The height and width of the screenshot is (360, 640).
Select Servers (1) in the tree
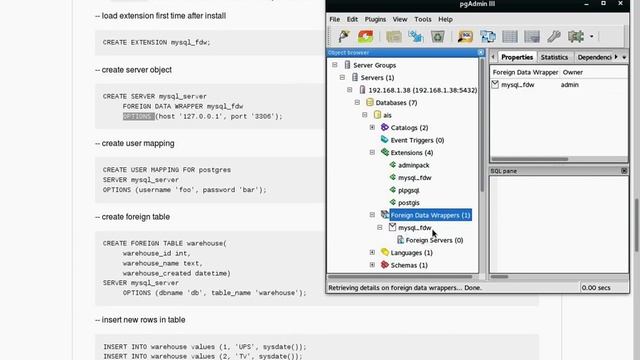pos(377,78)
